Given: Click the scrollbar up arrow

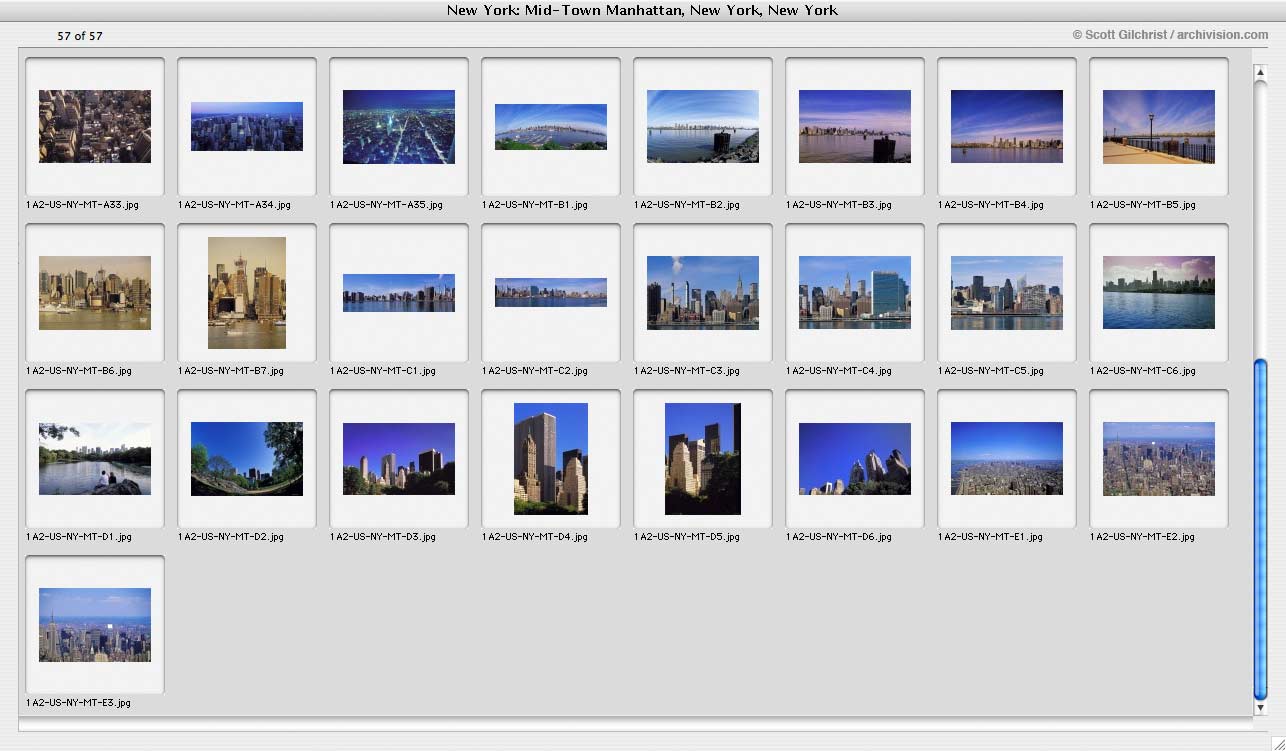Looking at the screenshot, I should [x=1260, y=73].
